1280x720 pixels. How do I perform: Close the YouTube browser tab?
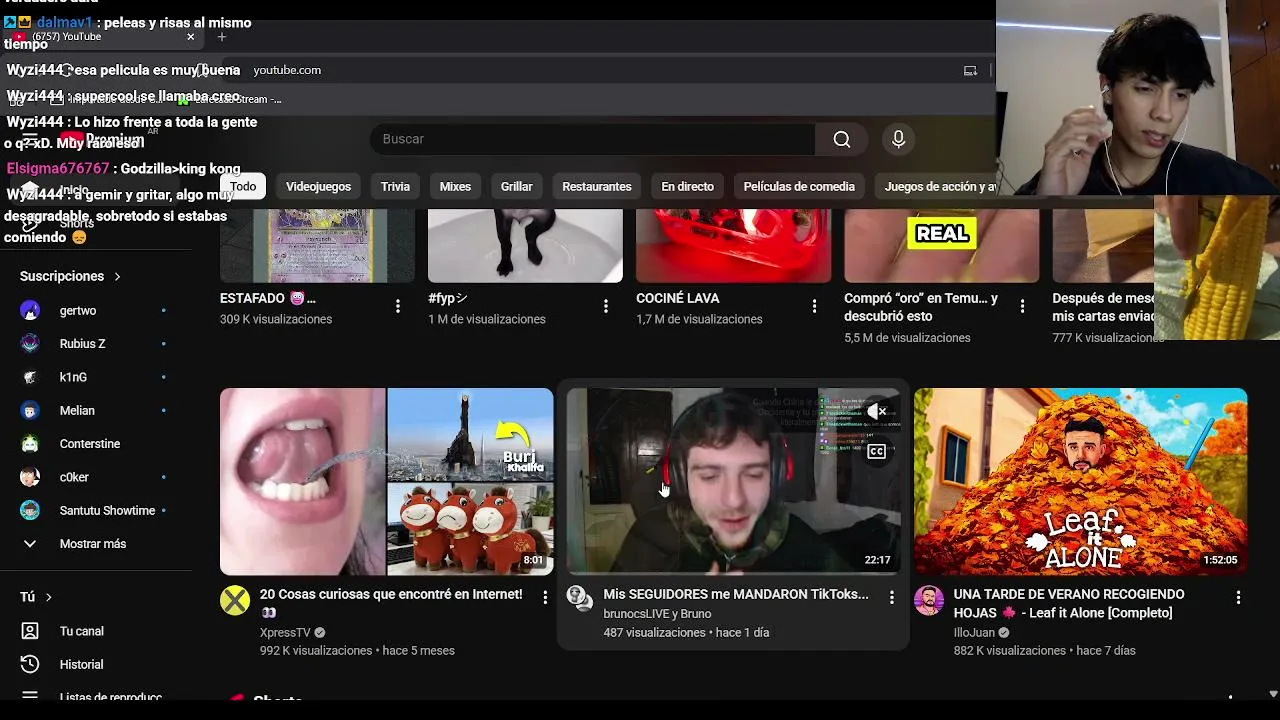pos(191,37)
